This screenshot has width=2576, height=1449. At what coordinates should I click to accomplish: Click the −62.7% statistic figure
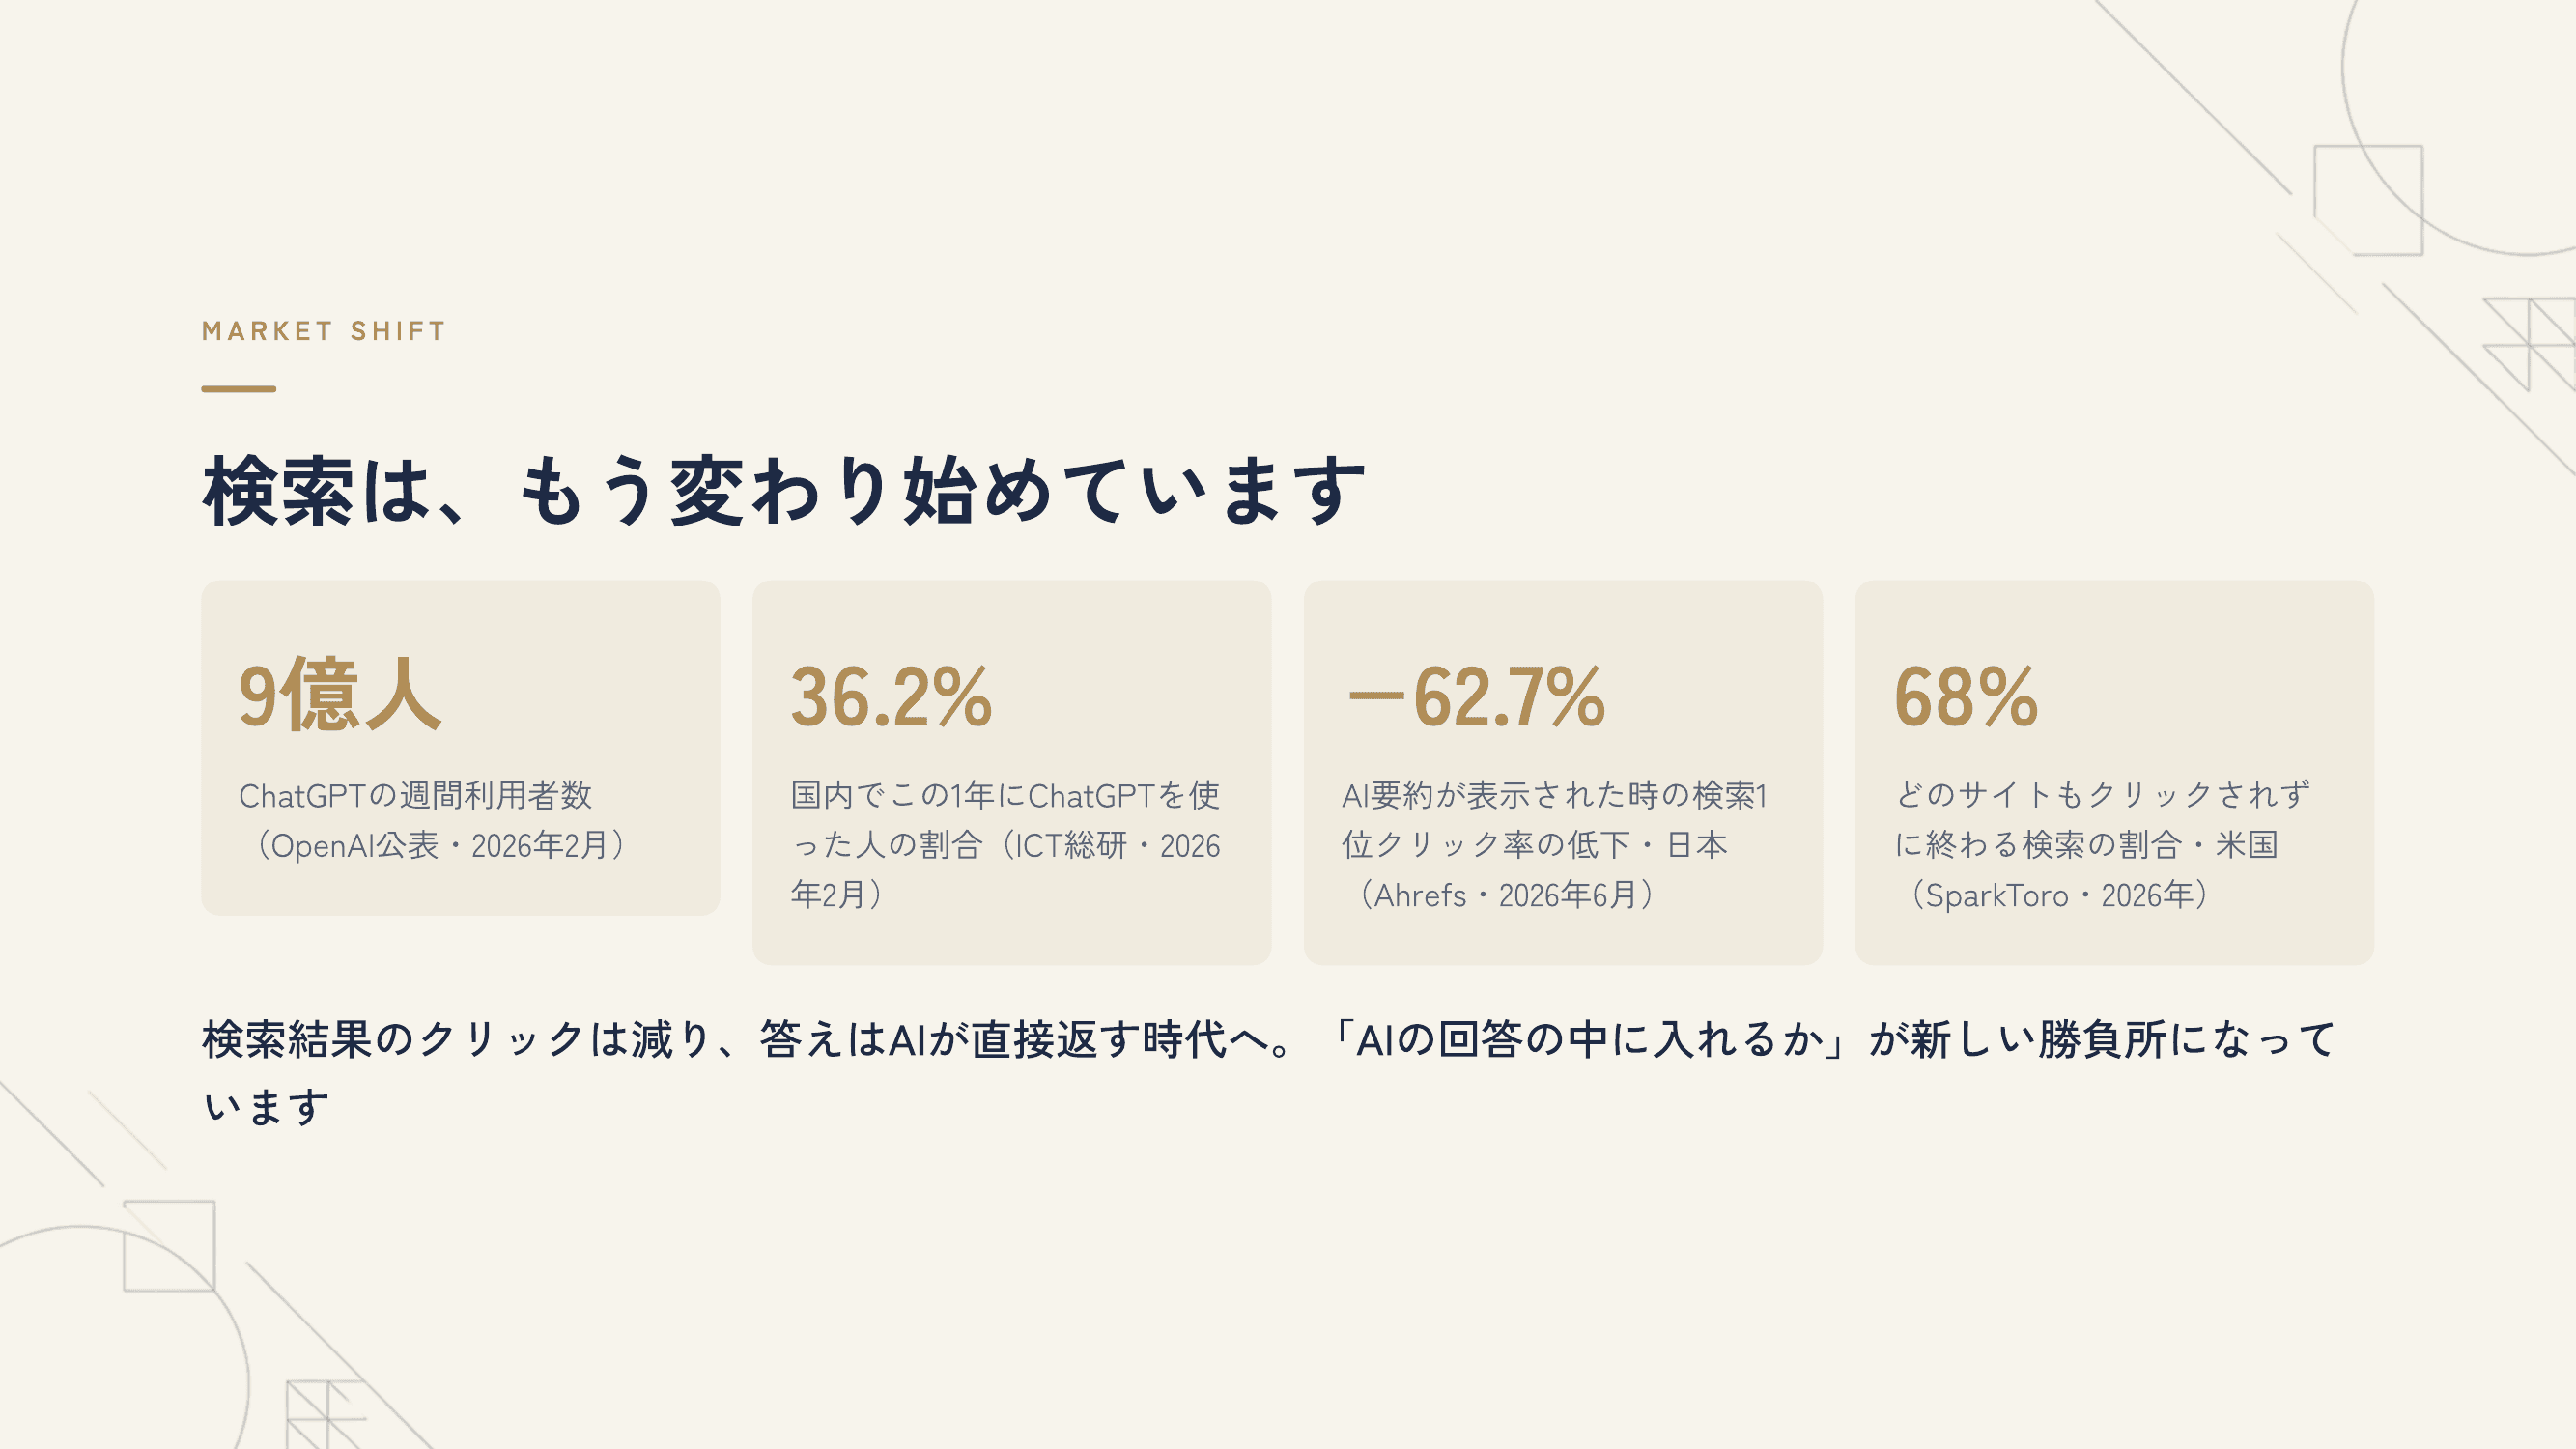(x=1476, y=697)
